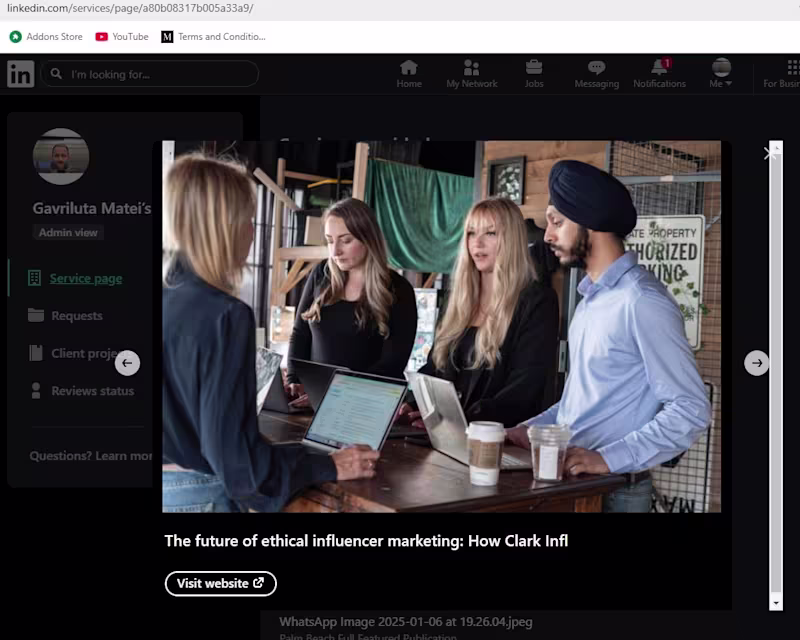Click Questions? Learn more link
Screen dimensions: 800x640
click(91, 456)
